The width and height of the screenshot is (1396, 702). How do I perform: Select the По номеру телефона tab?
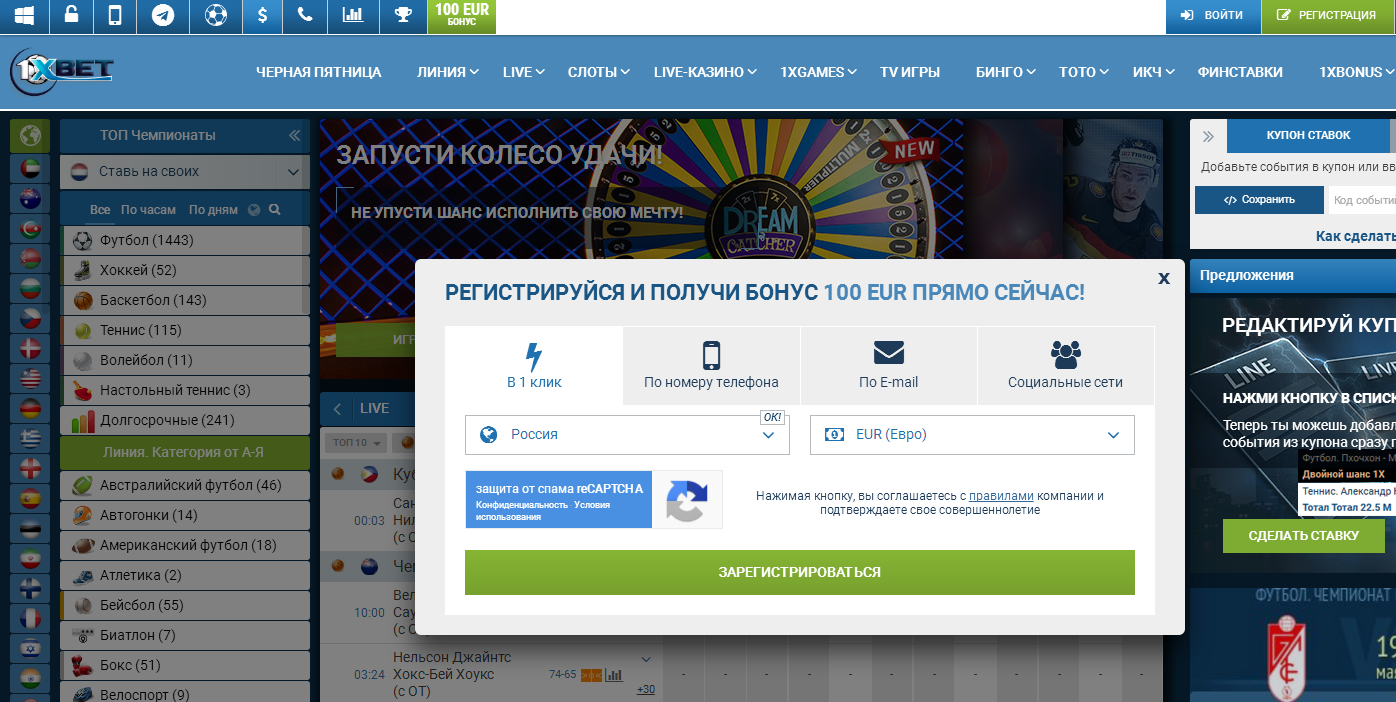(711, 366)
